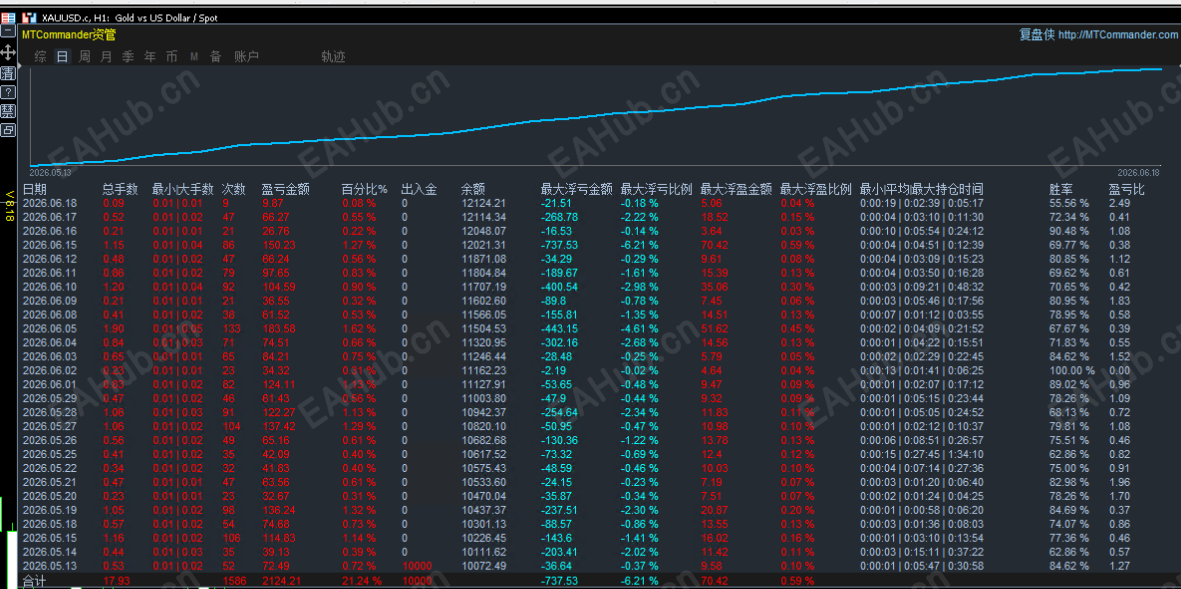Click the 最大浮亏金额 column header
Image resolution: width=1181 pixels, height=589 pixels.
coord(577,189)
